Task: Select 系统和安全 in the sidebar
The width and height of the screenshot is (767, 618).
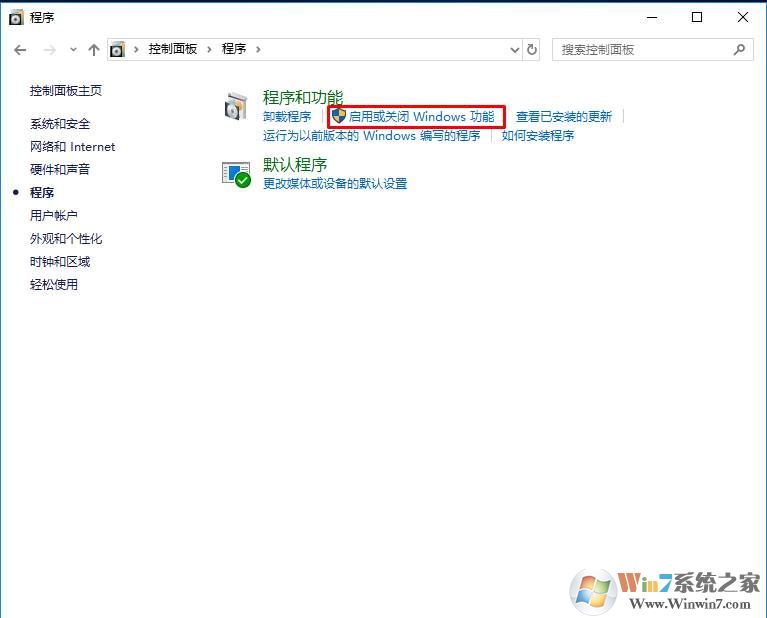Action: pos(60,124)
